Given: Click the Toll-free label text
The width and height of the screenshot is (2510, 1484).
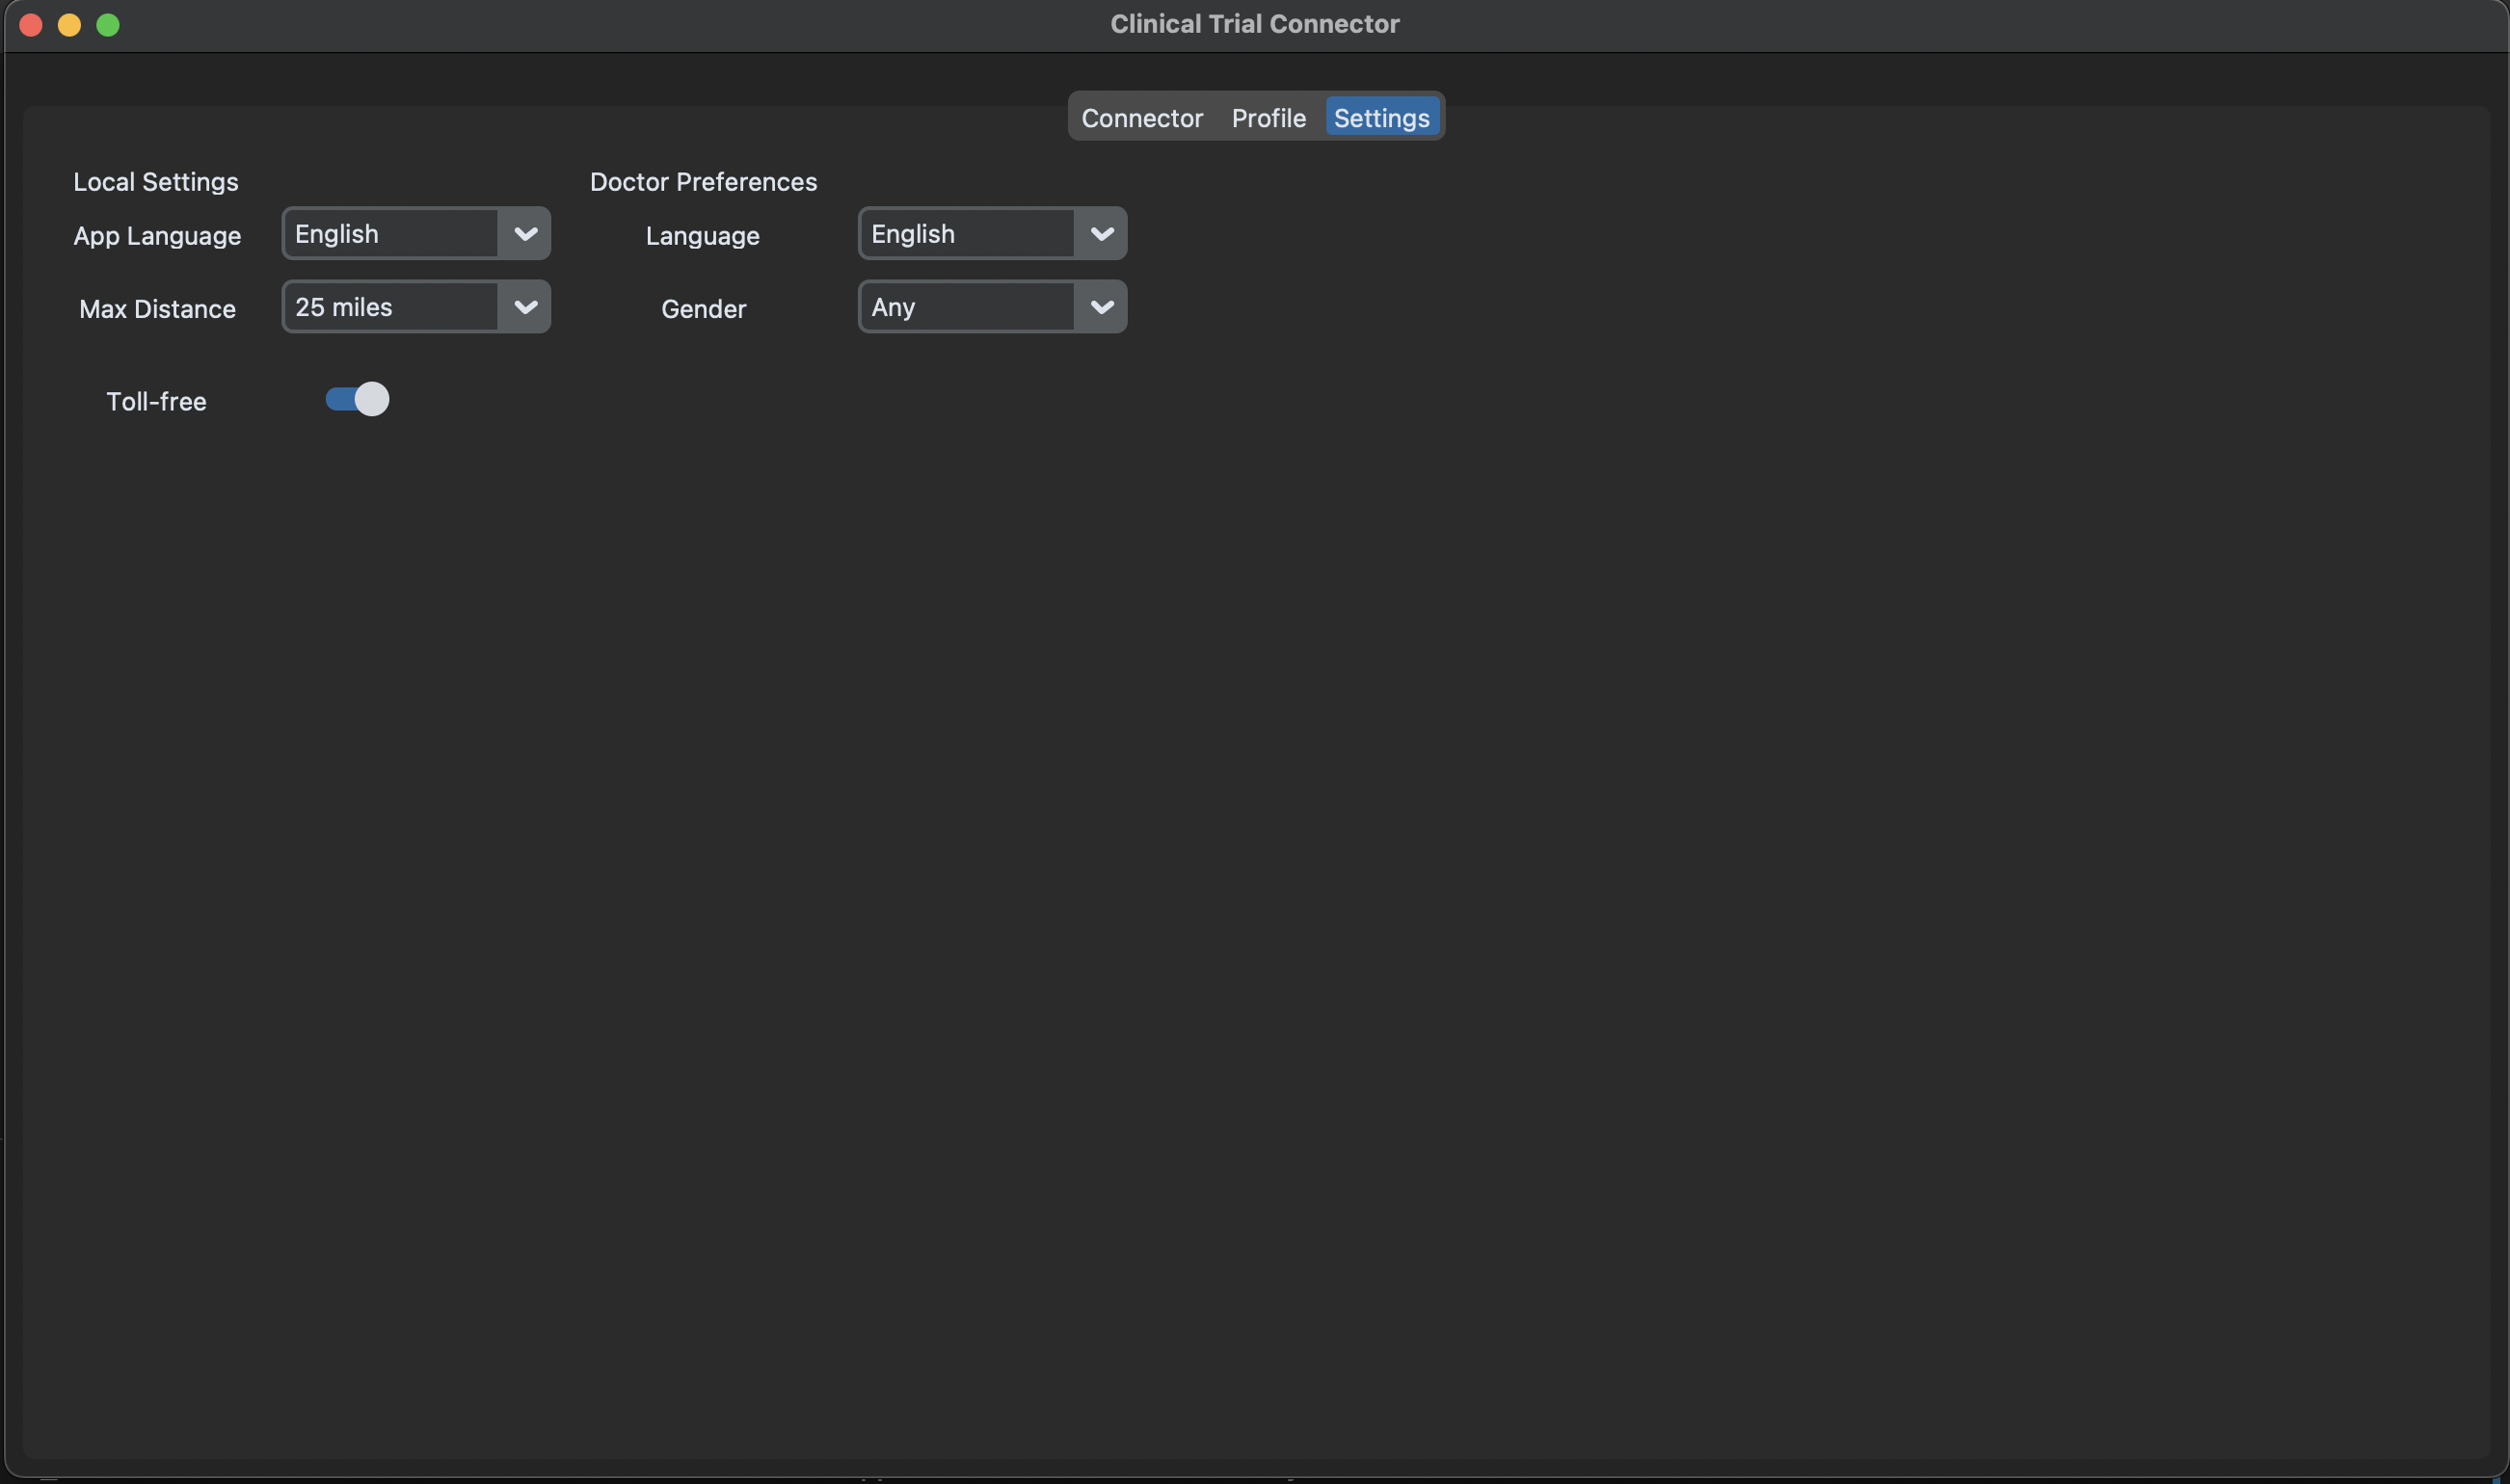Looking at the screenshot, I should [156, 401].
